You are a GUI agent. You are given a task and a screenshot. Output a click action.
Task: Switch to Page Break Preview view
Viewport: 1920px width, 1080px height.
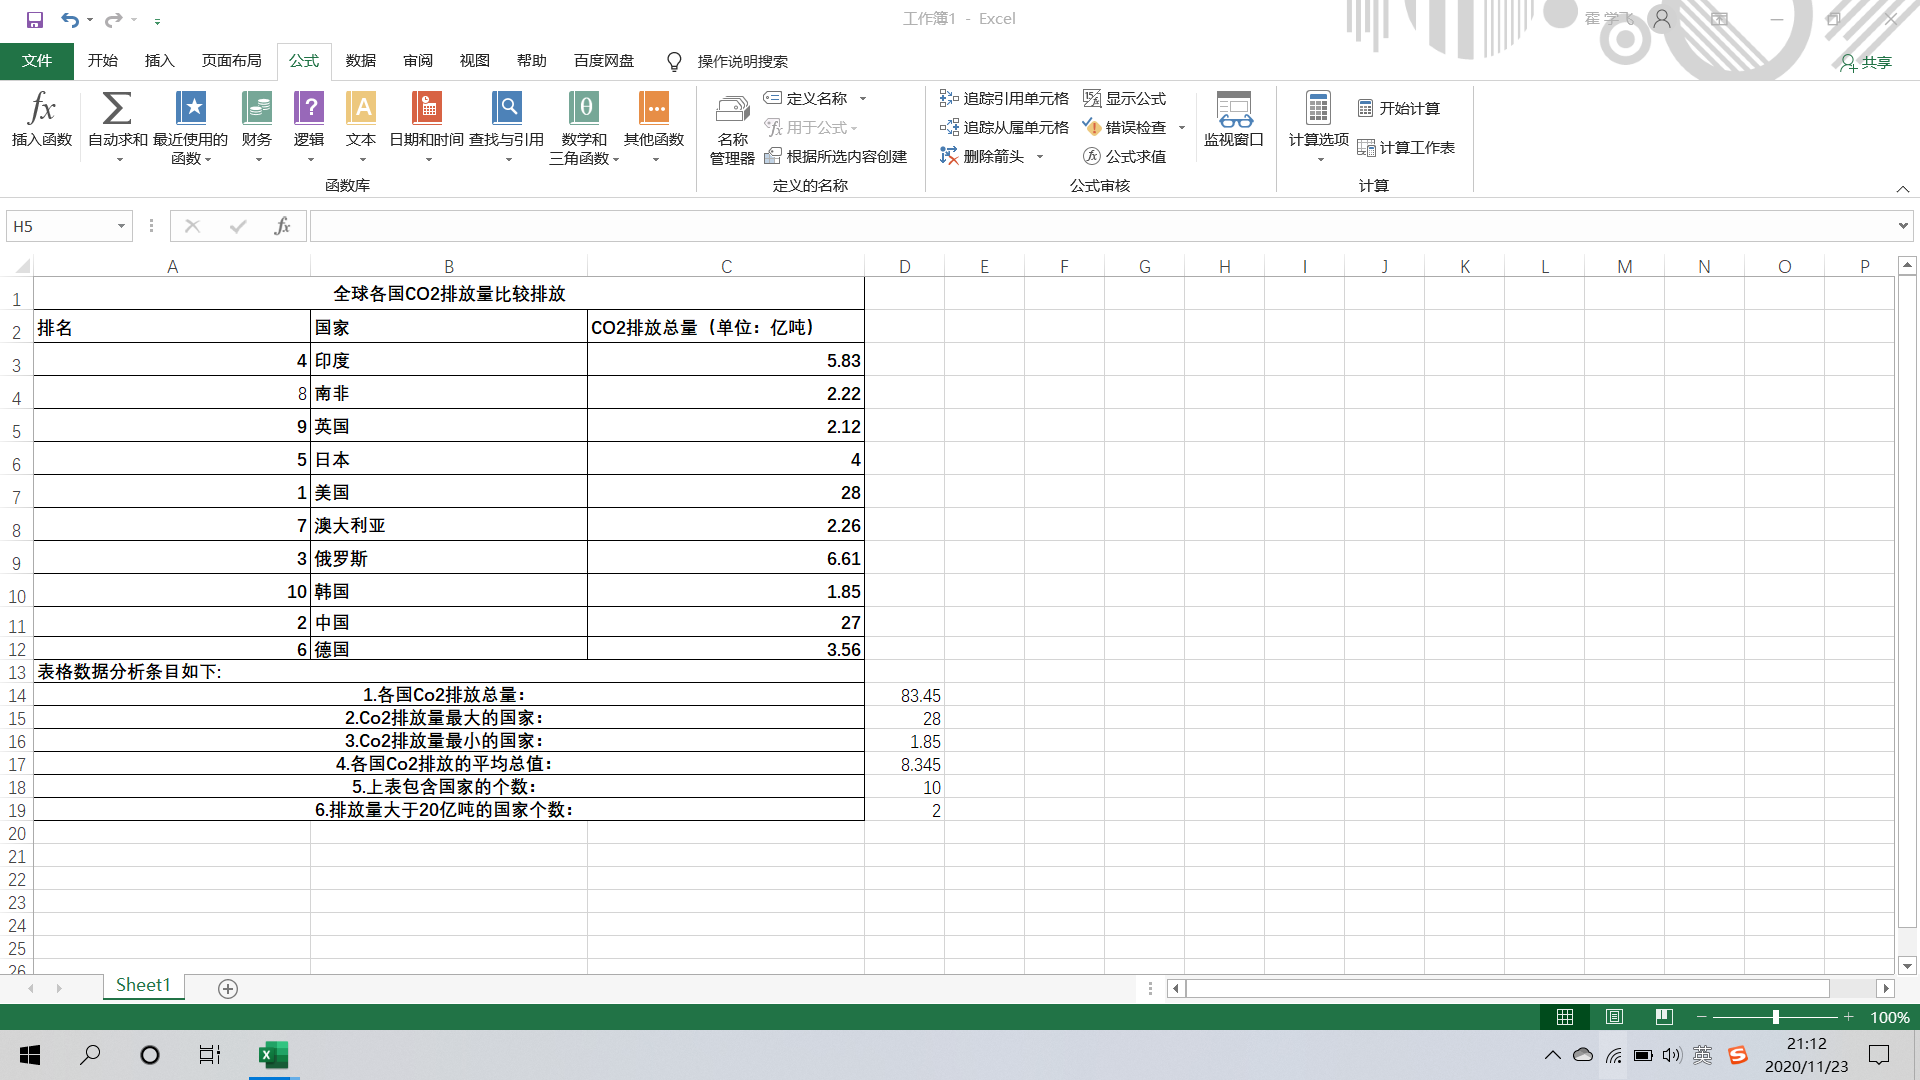tap(1664, 1017)
